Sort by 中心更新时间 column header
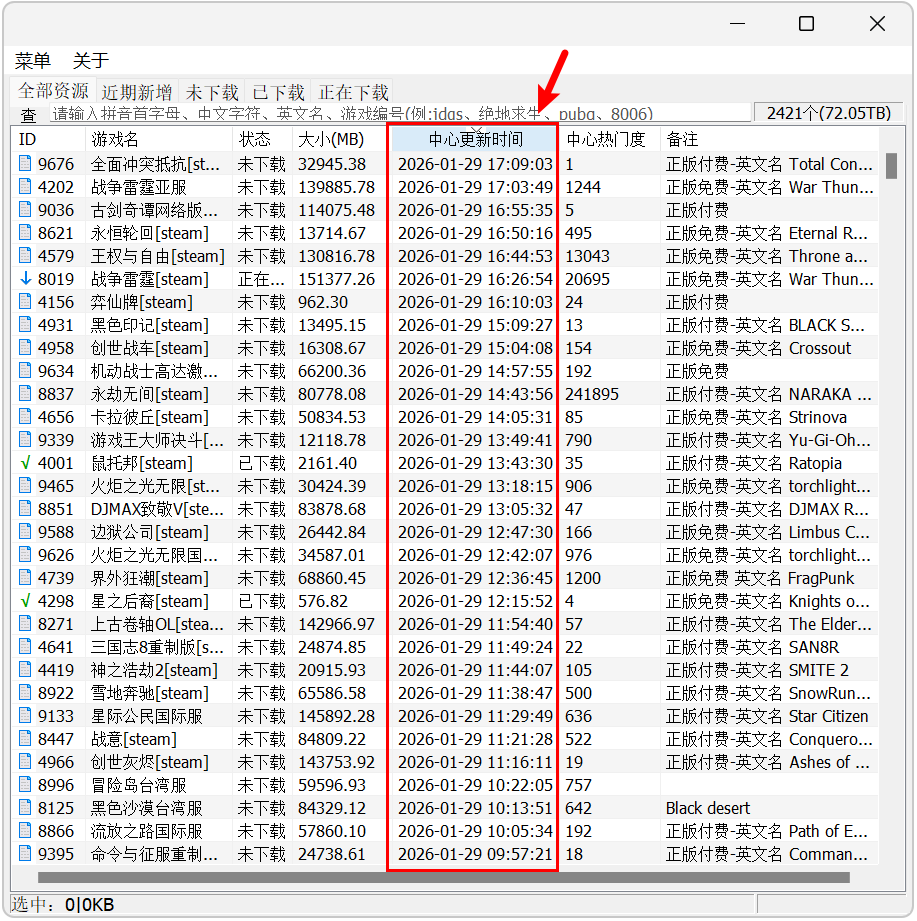 tap(473, 139)
